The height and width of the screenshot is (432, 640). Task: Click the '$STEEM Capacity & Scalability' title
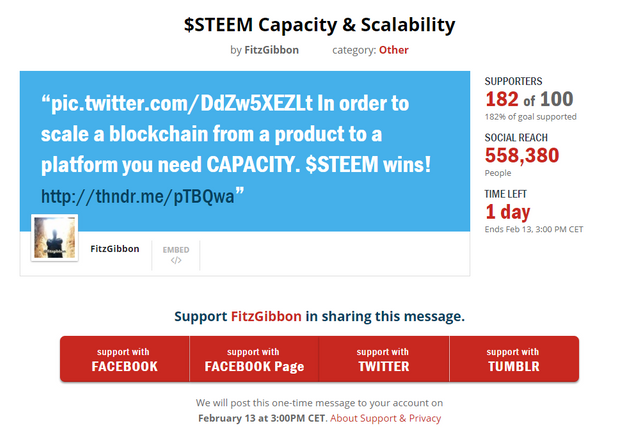point(320,23)
